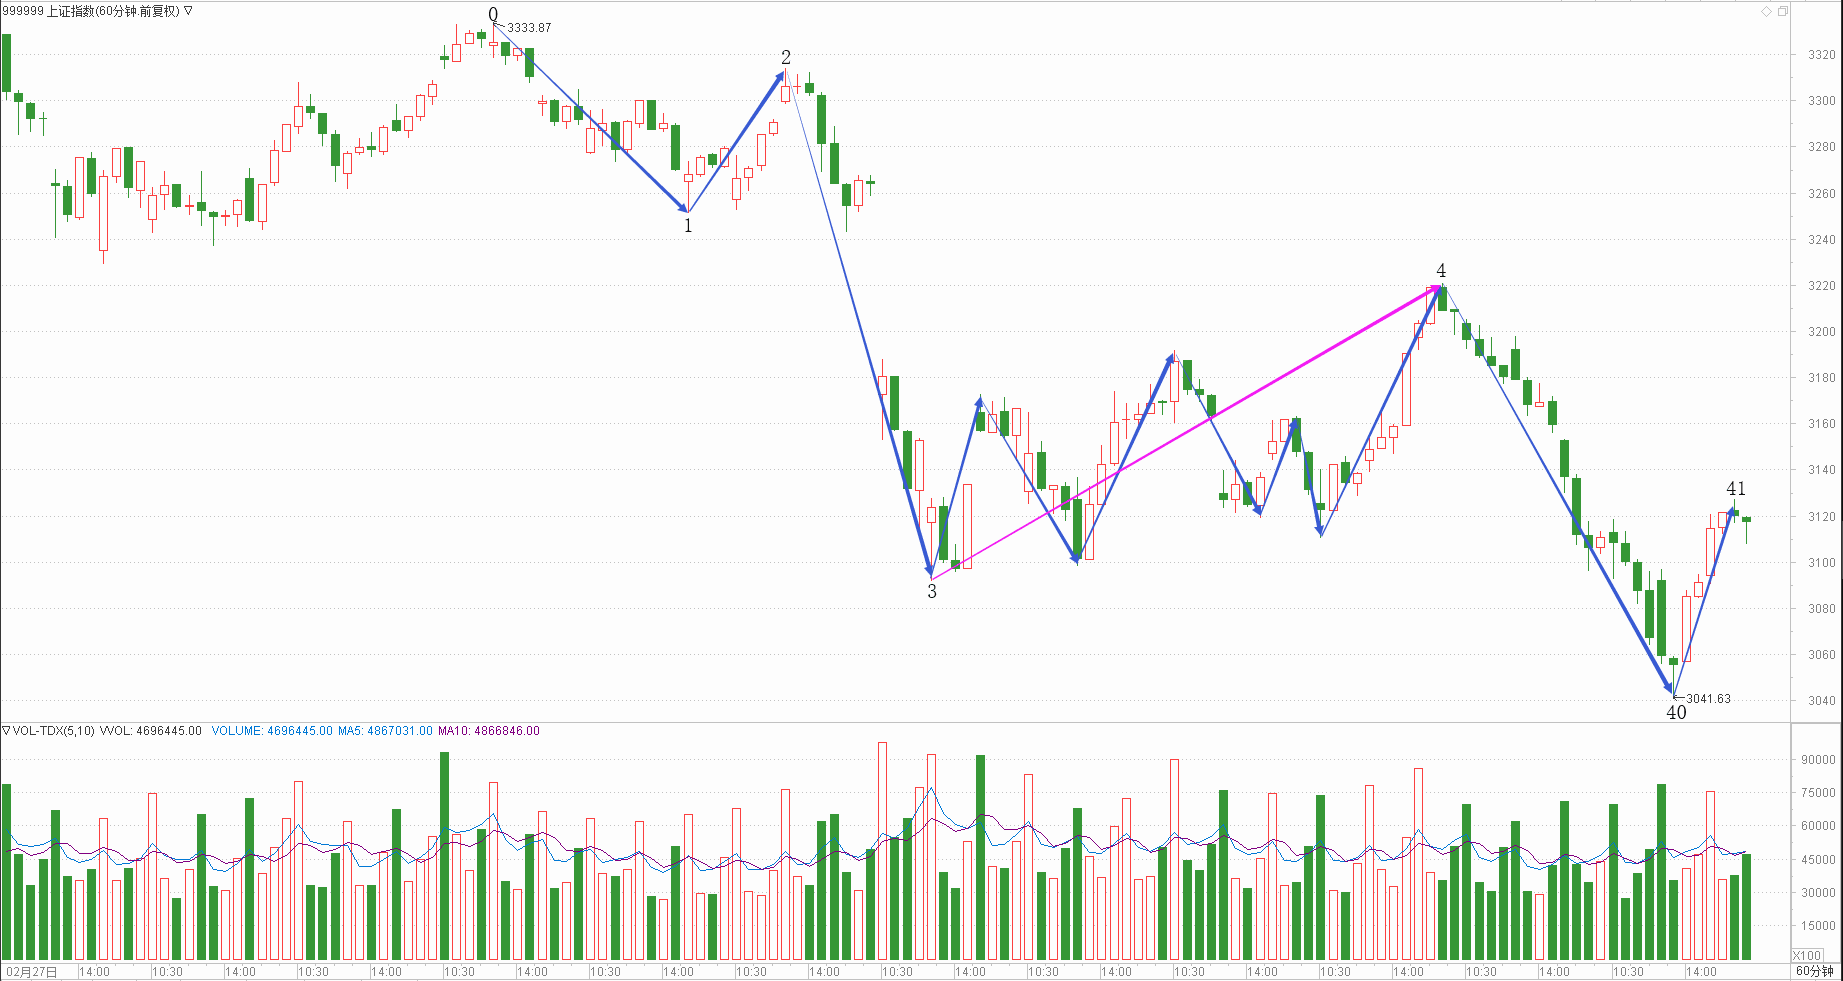Select wave label 4 marker
Image resolution: width=1843 pixels, height=981 pixels.
coord(1441,271)
